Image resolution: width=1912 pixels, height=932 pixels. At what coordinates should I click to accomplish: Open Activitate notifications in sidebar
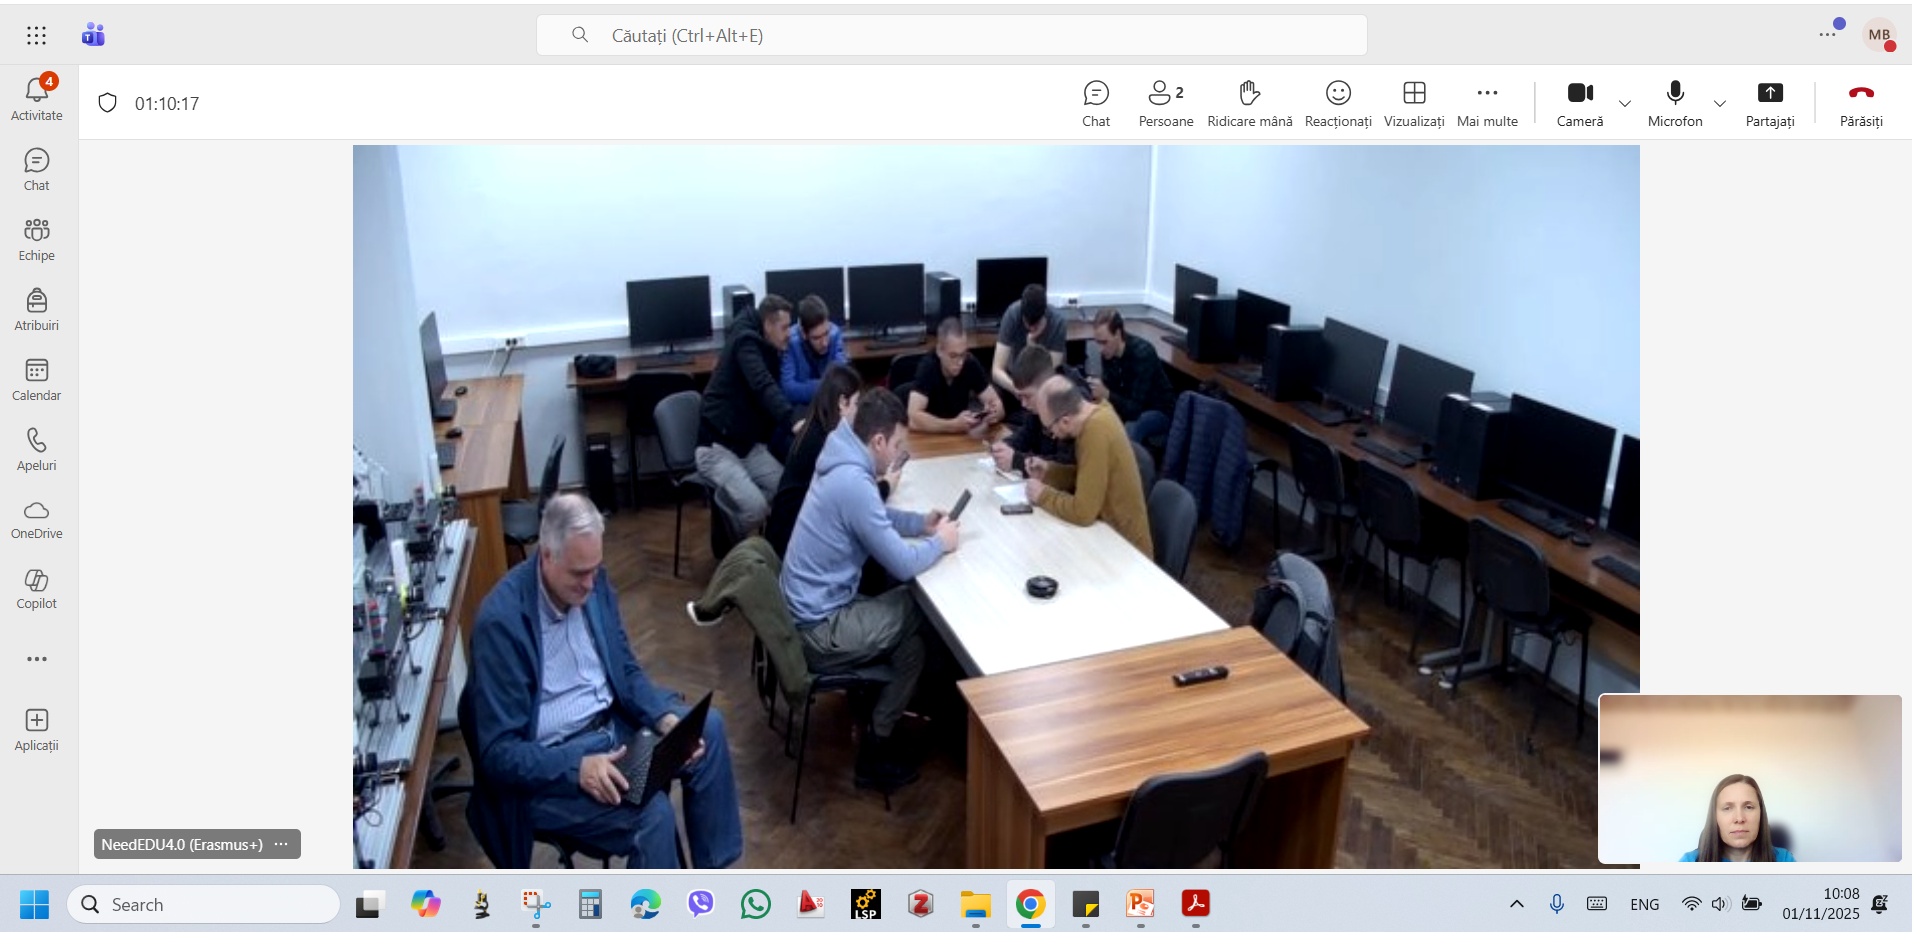37,99
